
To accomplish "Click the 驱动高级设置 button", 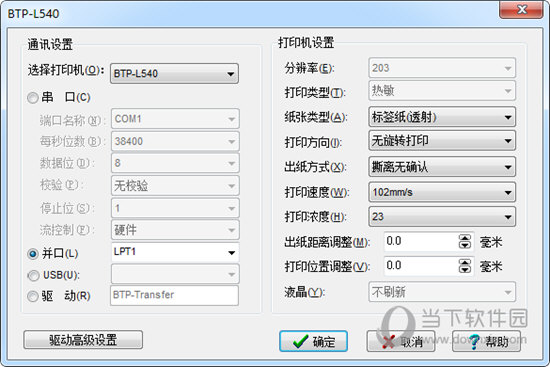I will [83, 340].
